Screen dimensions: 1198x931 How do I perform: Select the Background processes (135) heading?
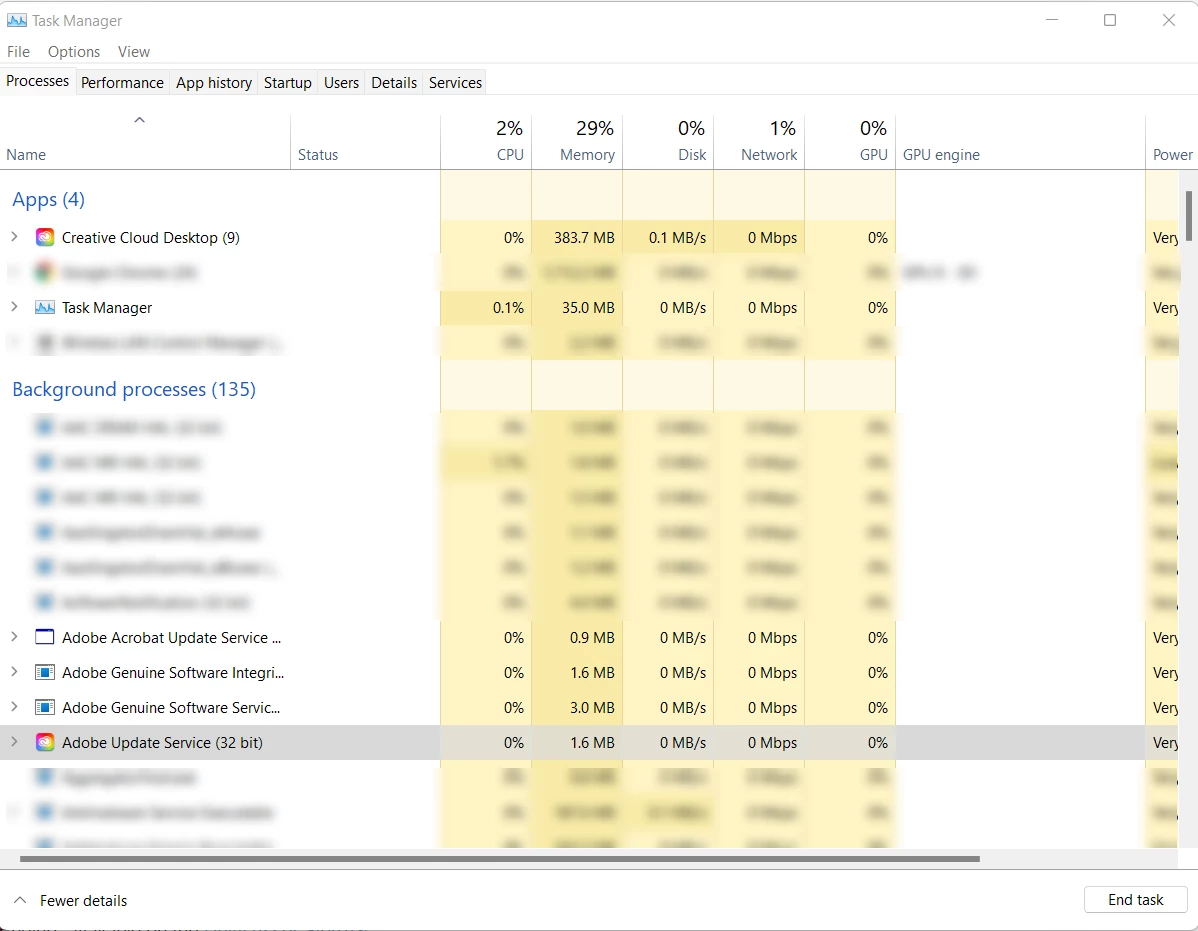tap(134, 390)
